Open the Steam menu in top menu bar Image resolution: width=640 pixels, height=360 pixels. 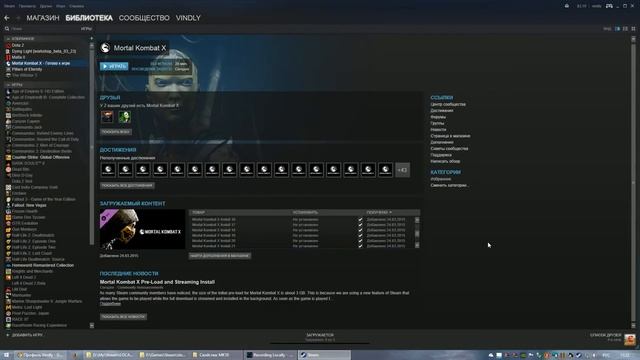pos(9,6)
